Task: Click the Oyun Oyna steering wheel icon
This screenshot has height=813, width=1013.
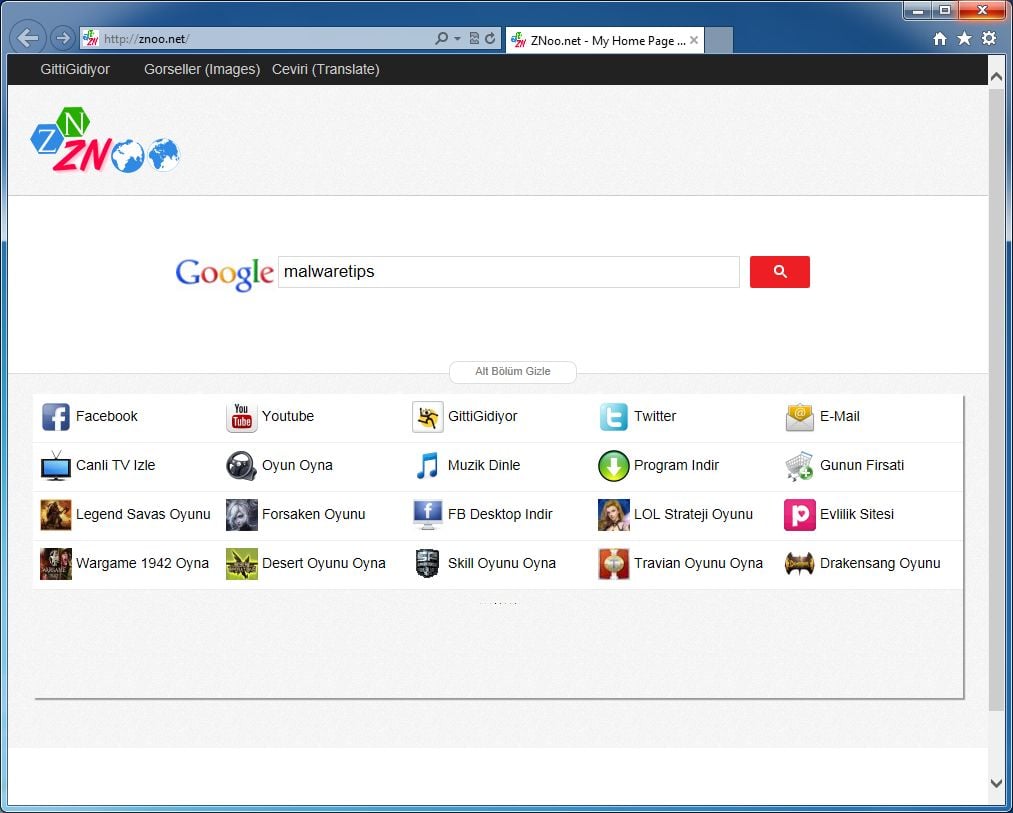Action: [x=242, y=466]
